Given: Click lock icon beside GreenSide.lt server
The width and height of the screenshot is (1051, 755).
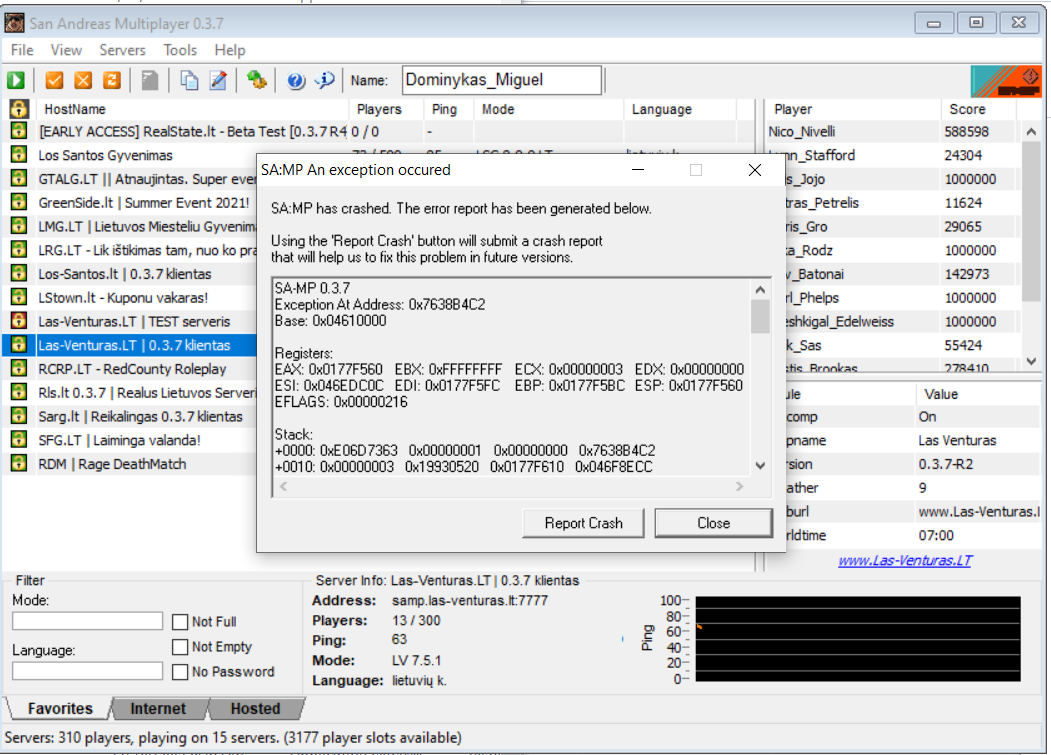Looking at the screenshot, I should (19, 202).
